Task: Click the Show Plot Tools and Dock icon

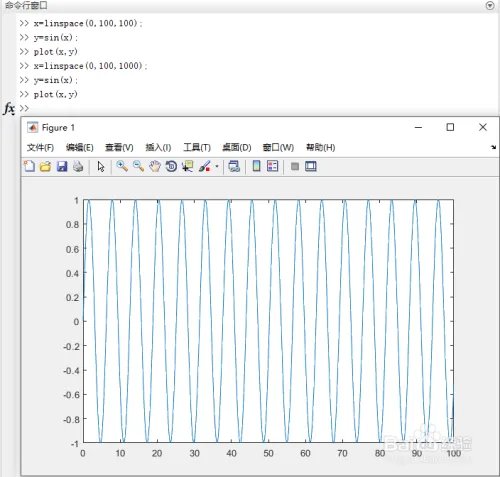Action: tap(311, 166)
